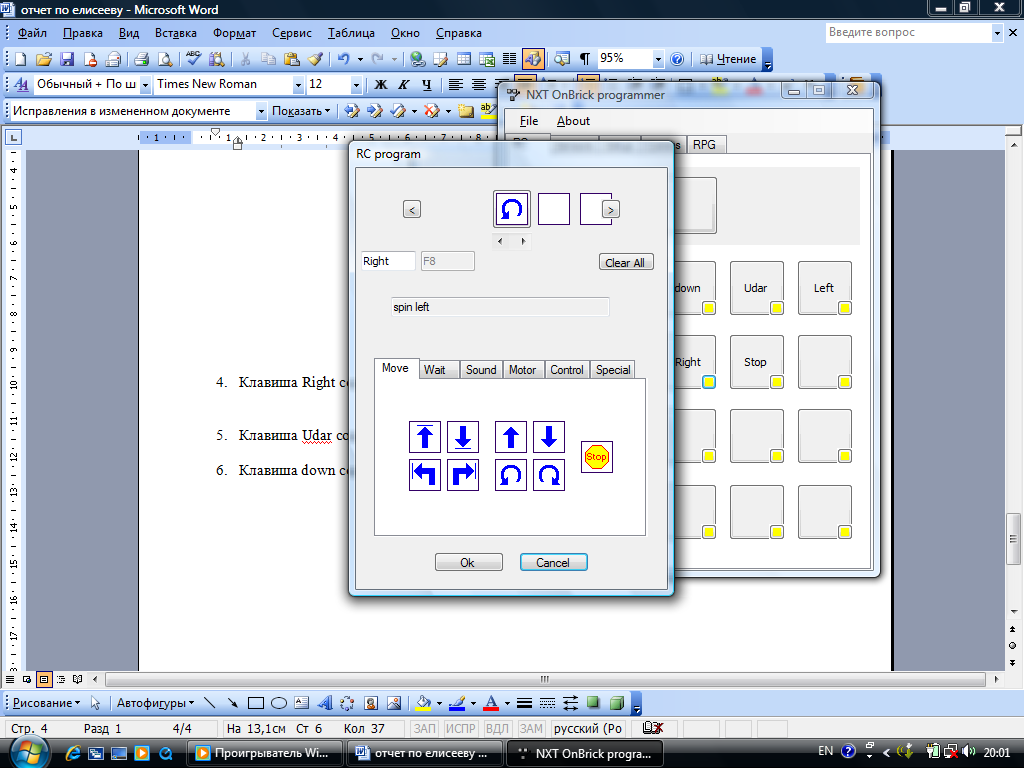Click the Ok button in RC program
This screenshot has width=1024, height=768.
click(x=468, y=562)
